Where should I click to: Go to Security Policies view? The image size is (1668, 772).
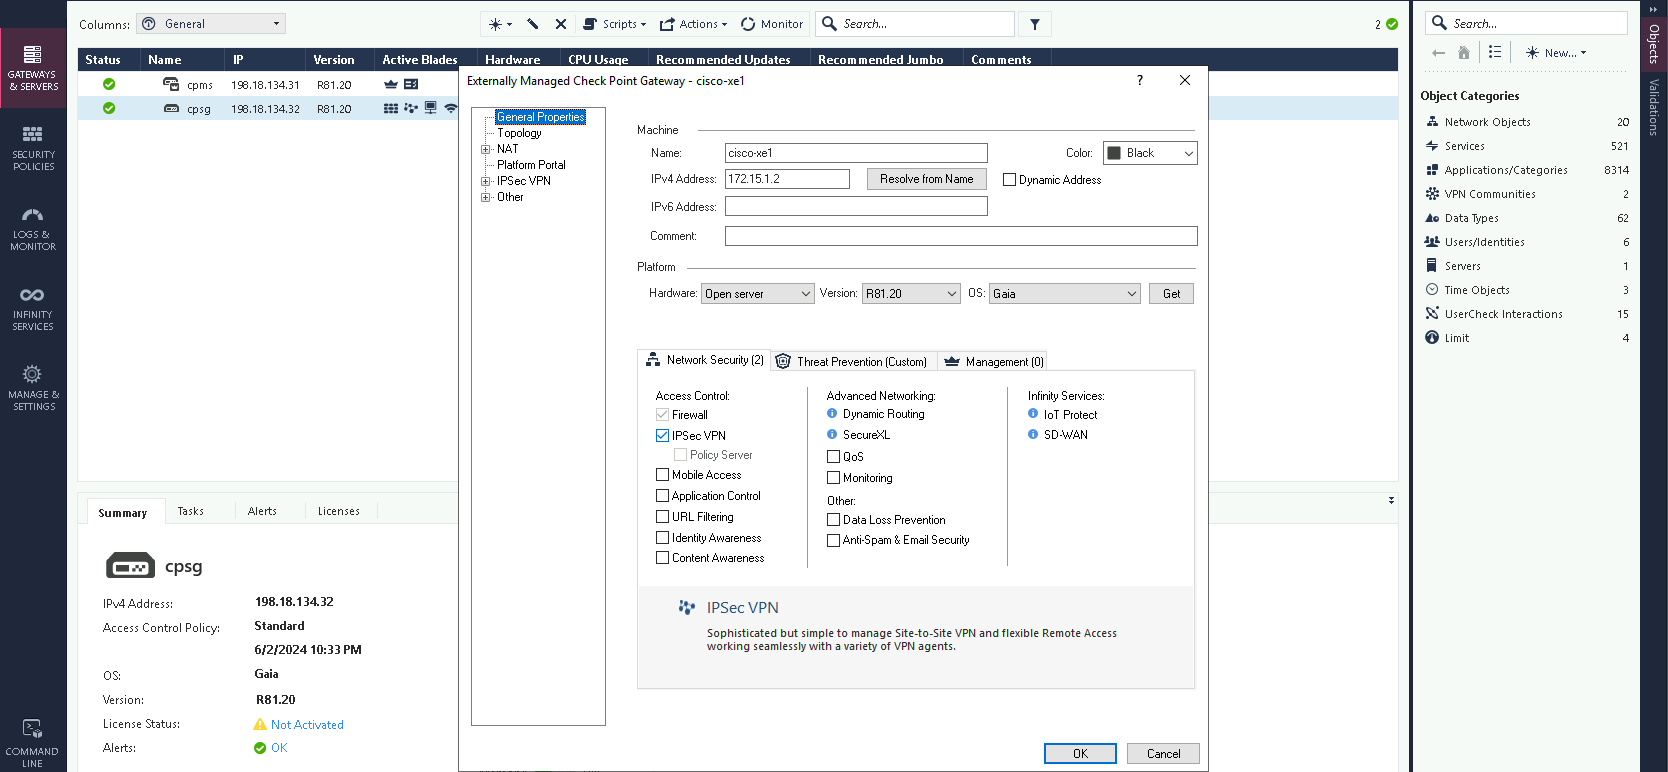(33, 147)
